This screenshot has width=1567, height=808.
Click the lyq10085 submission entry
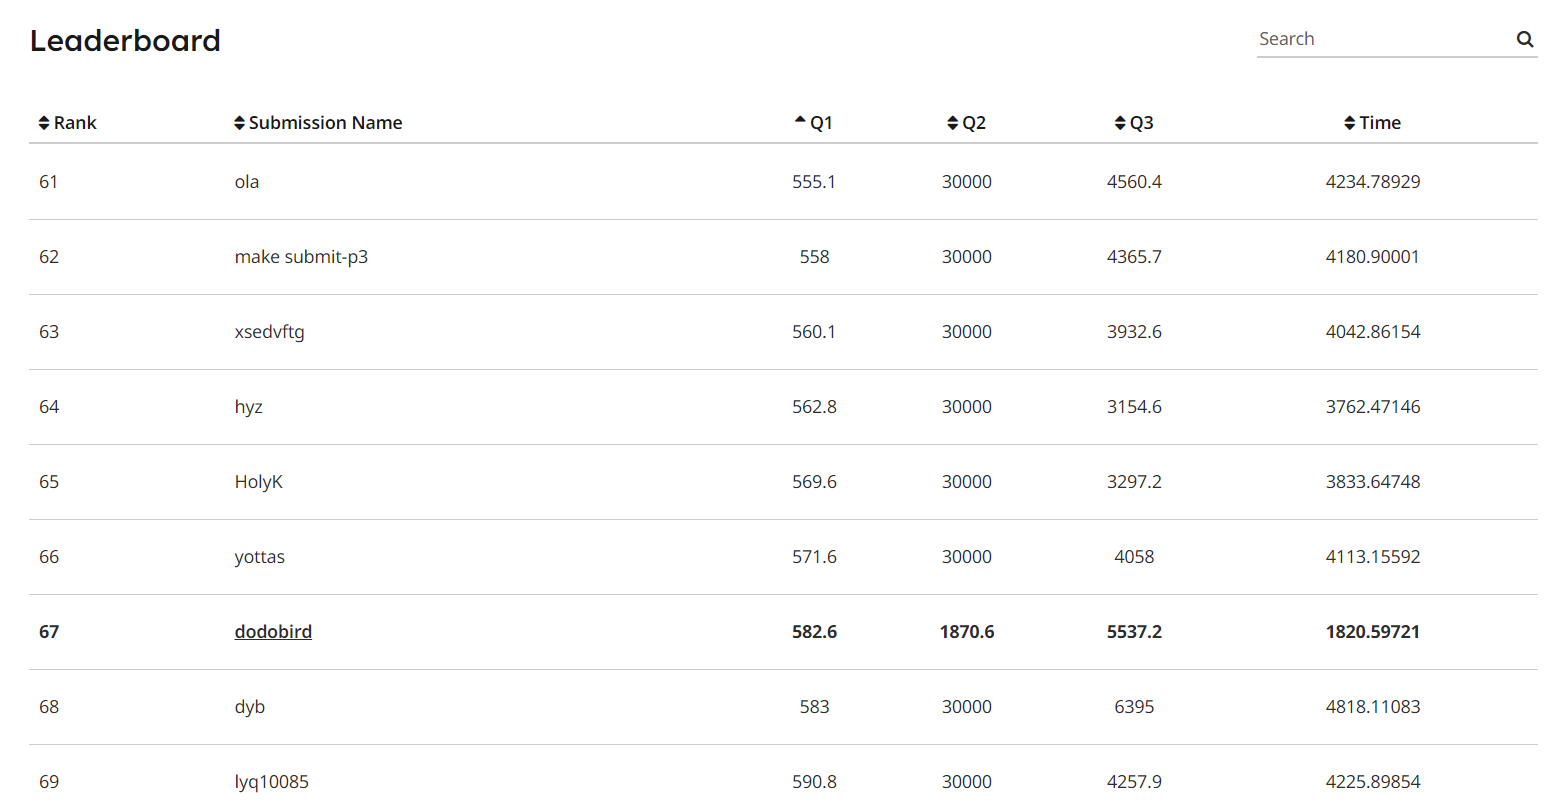pos(271,782)
